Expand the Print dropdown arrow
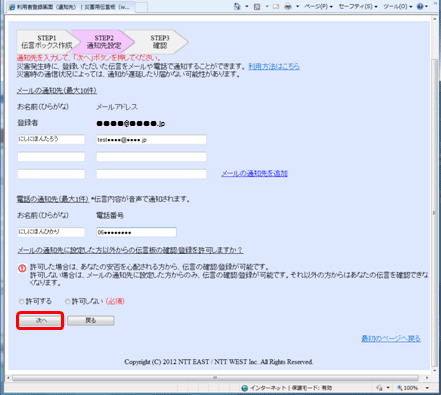The height and width of the screenshot is (395, 441). pyautogui.click(x=297, y=6)
